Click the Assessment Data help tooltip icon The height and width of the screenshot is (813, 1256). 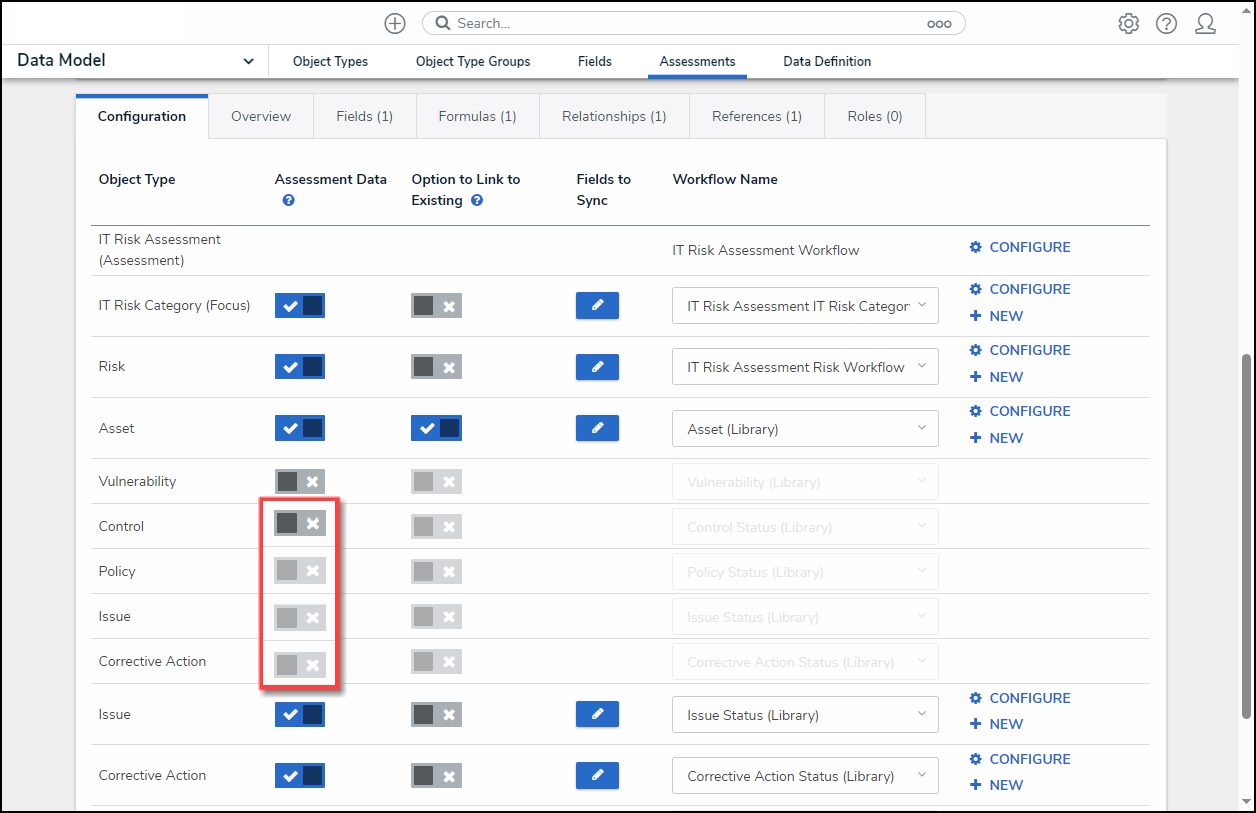pyautogui.click(x=288, y=201)
